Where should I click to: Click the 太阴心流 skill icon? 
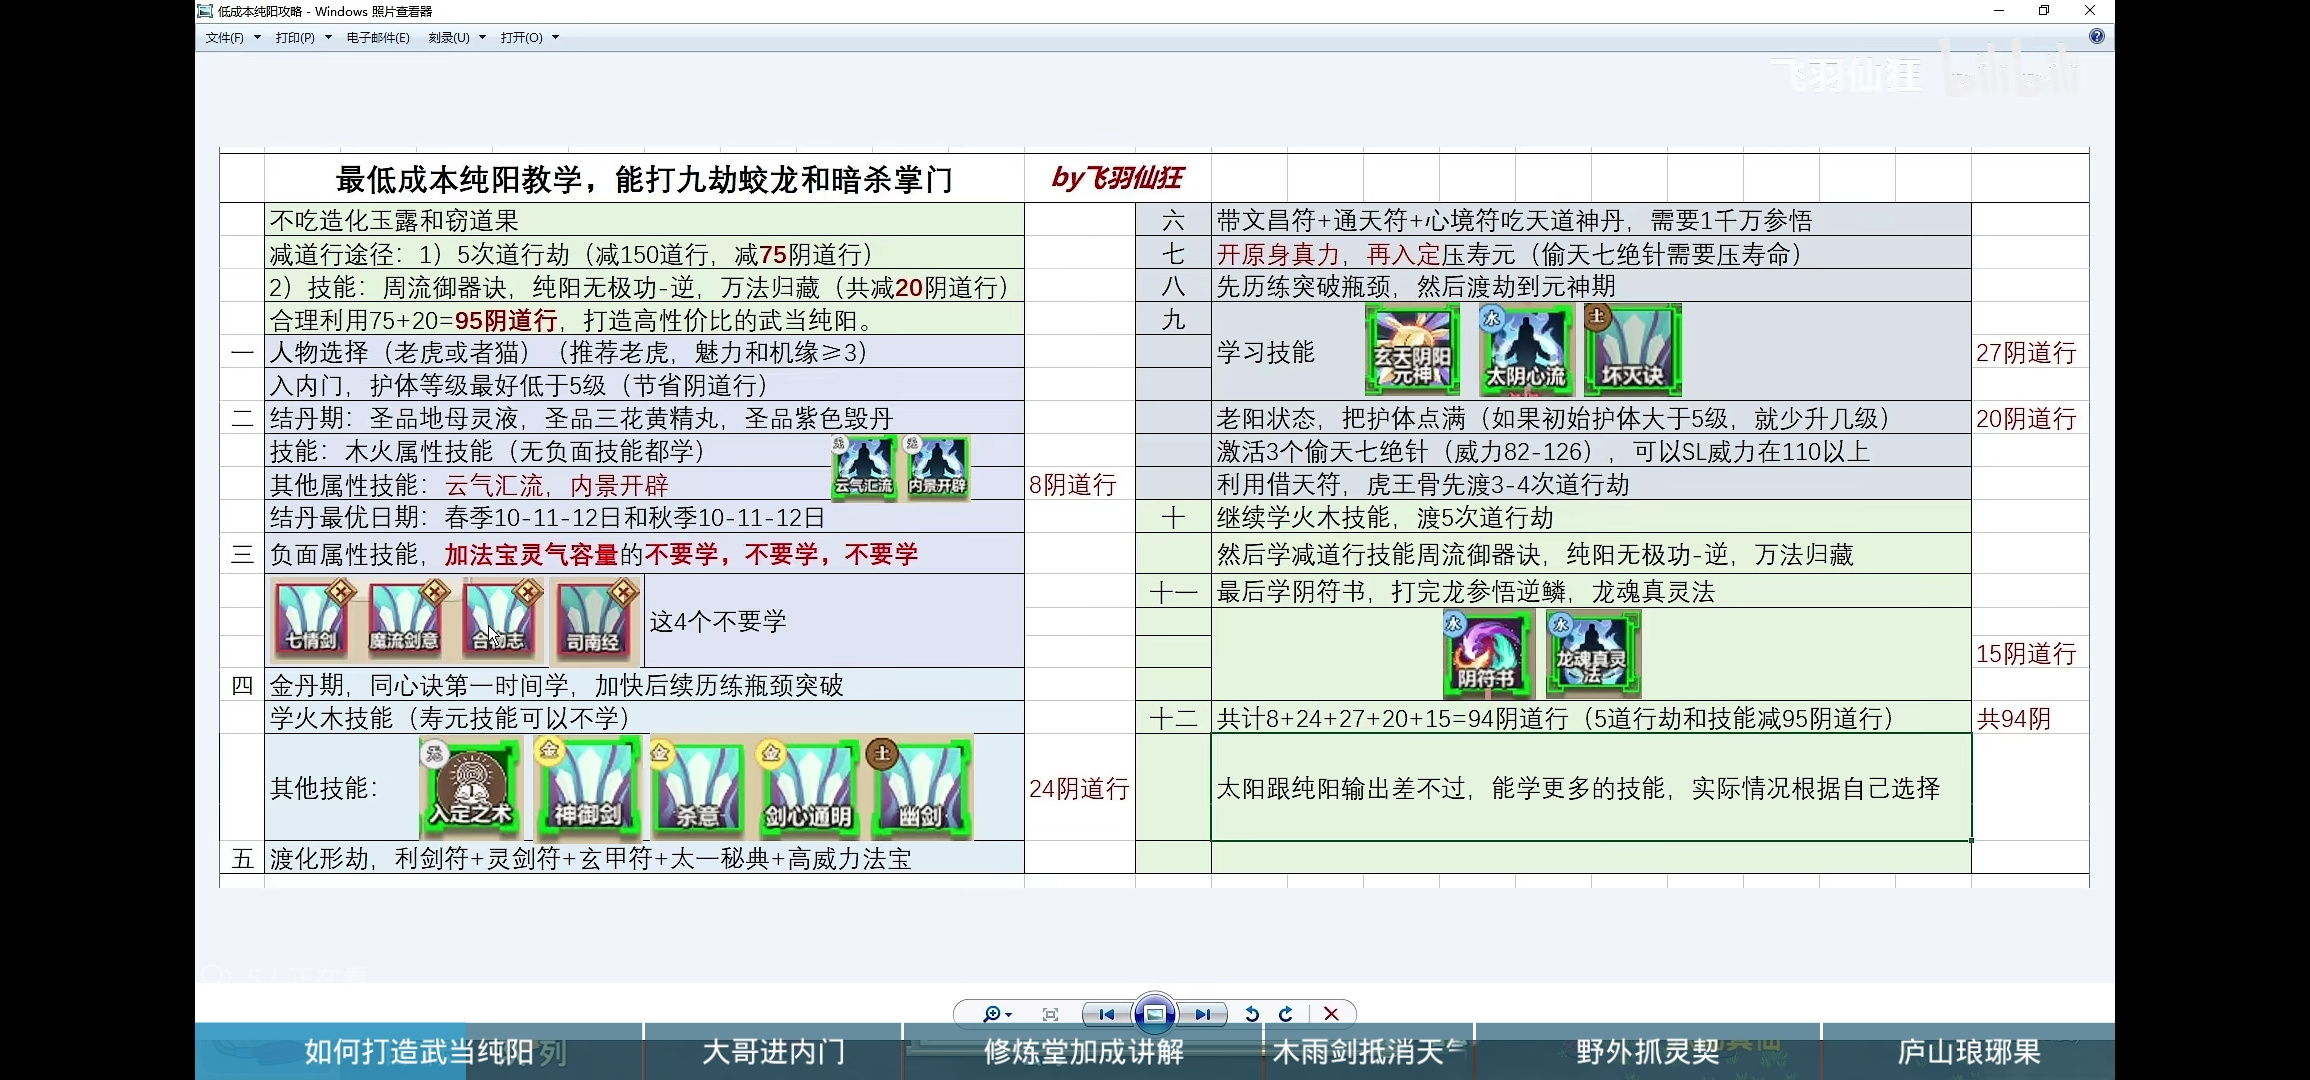1526,350
